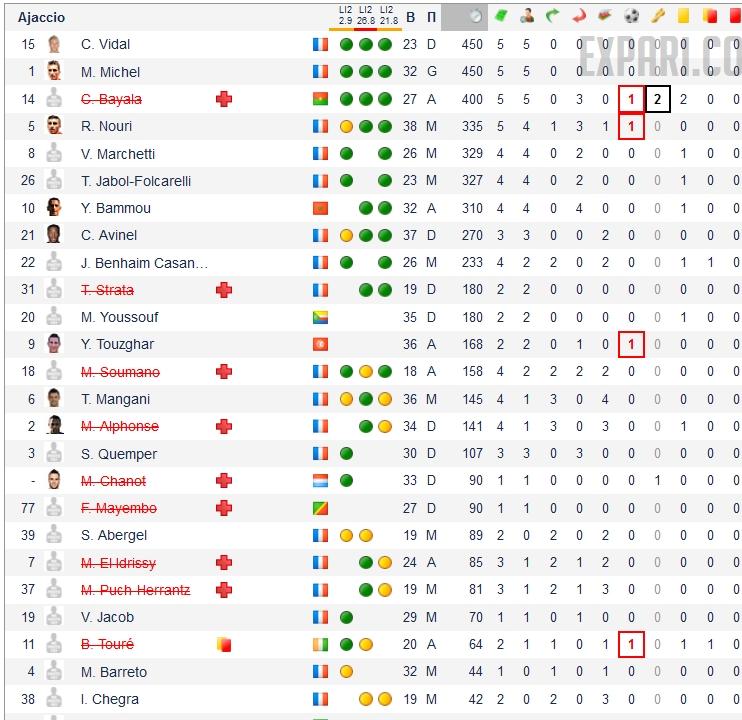
Task: Click R. Nouri's player photo thumbnail
Action: coord(54,126)
